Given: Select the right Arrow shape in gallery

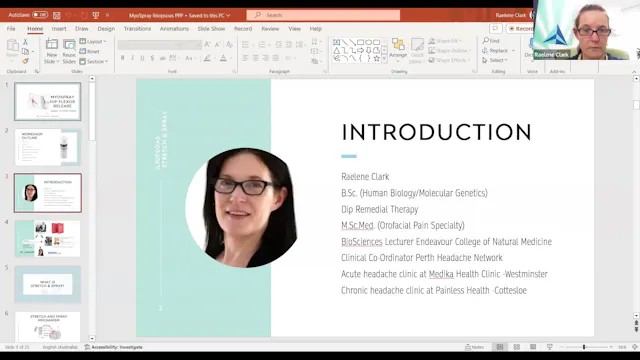Looking at the screenshot, I should tap(360, 51).
